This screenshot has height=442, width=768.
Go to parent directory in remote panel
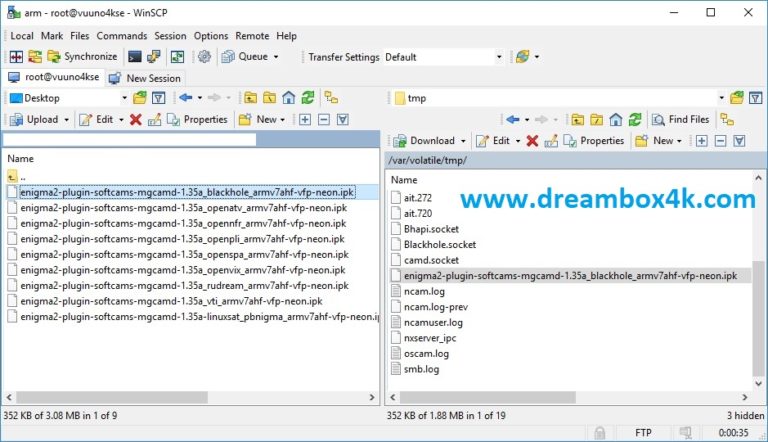pyautogui.click(x=578, y=119)
